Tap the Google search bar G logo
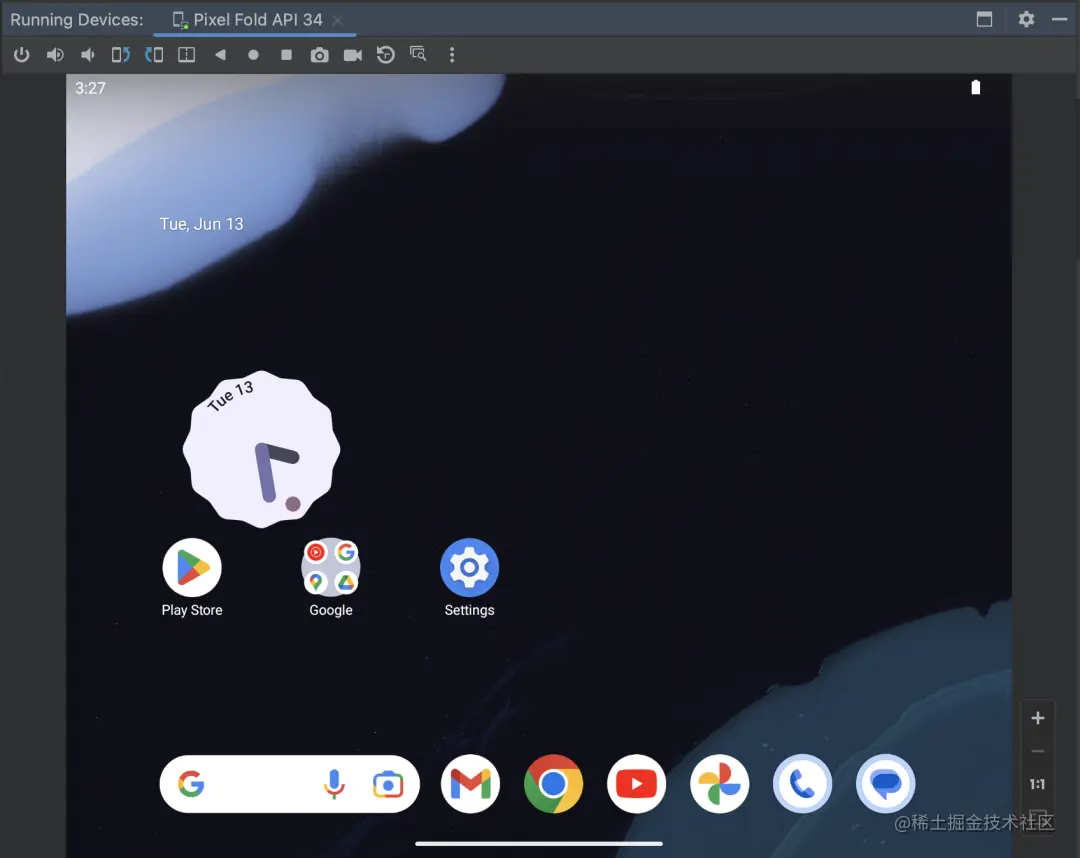Image resolution: width=1080 pixels, height=858 pixels. (x=191, y=784)
